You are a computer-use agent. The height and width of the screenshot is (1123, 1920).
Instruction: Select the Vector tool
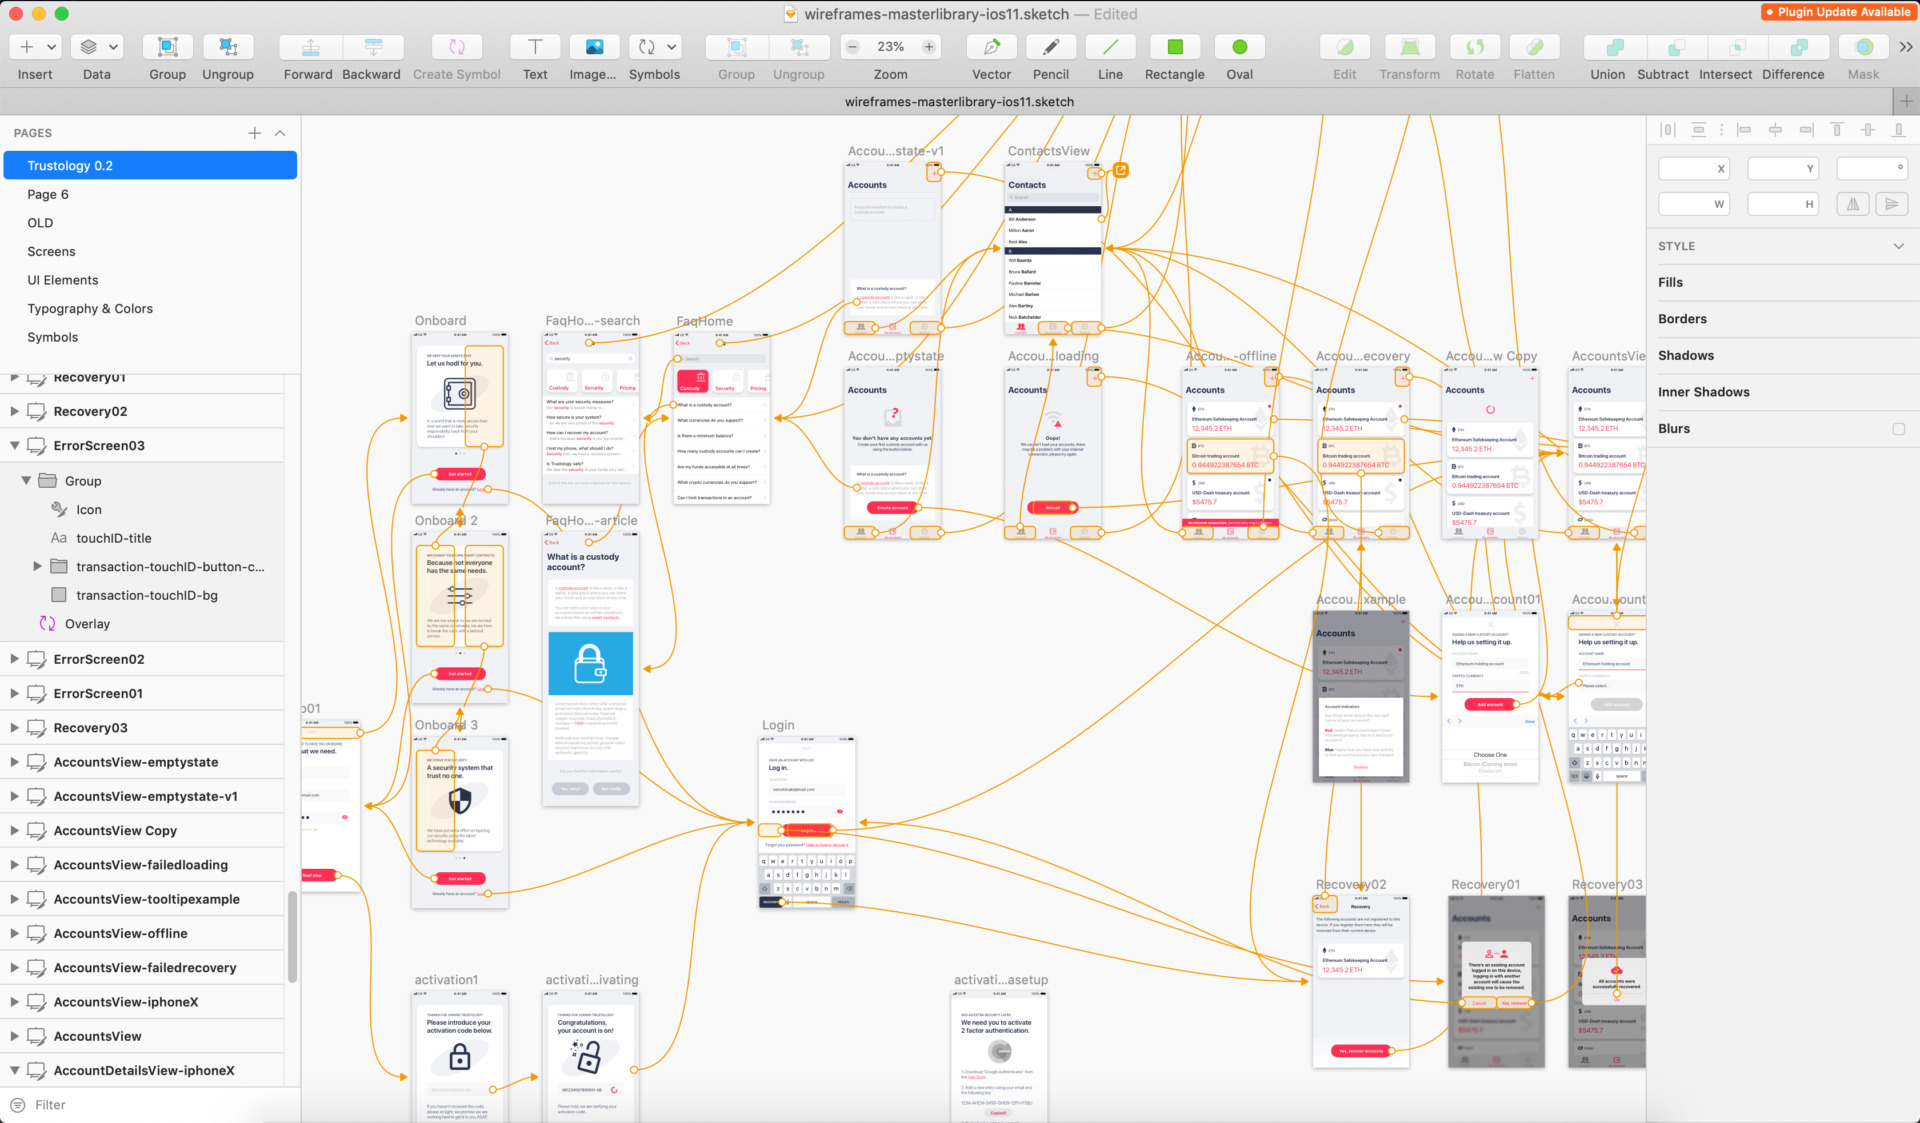click(992, 47)
